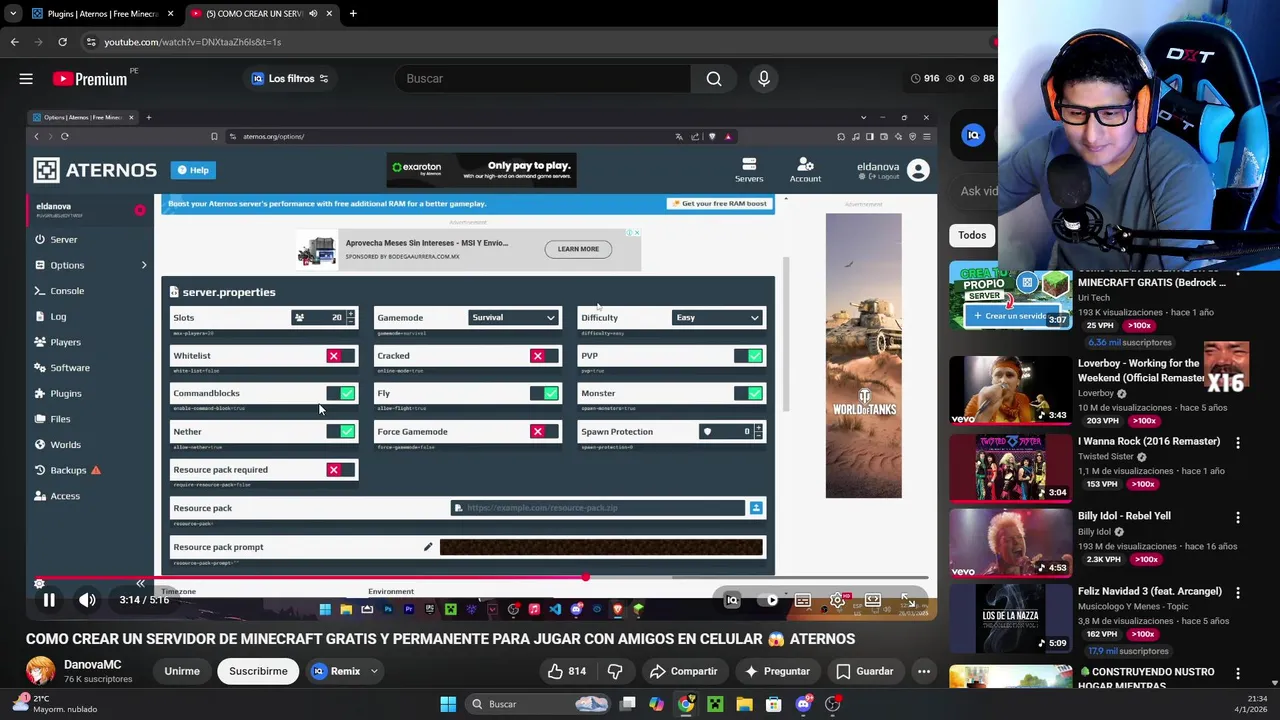1280x720 pixels.
Task: Toggle the Commandblocks switch
Action: tap(340, 394)
